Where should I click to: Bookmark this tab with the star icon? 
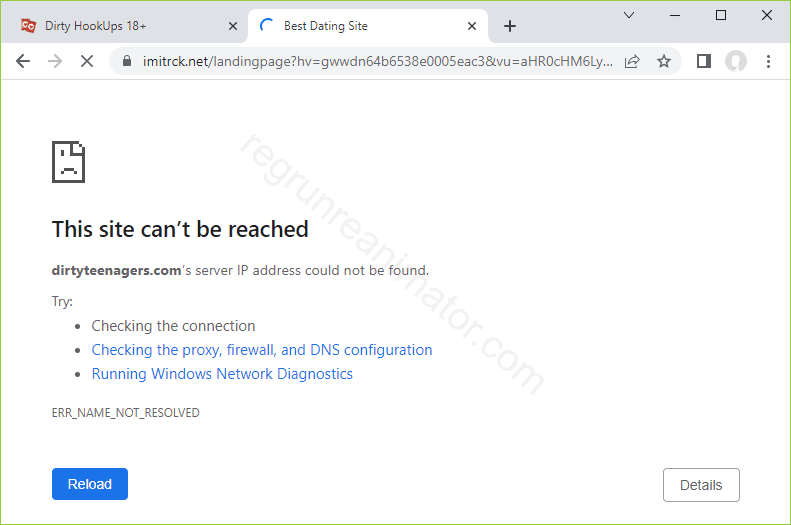pyautogui.click(x=663, y=61)
